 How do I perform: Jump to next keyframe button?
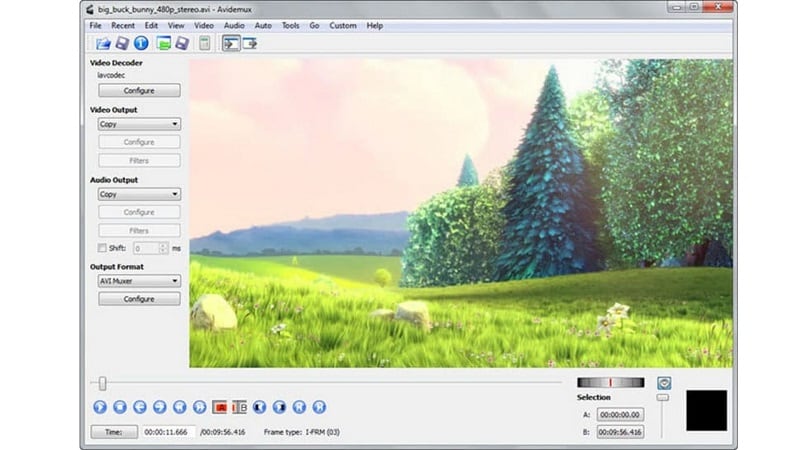pyautogui.click(x=199, y=407)
